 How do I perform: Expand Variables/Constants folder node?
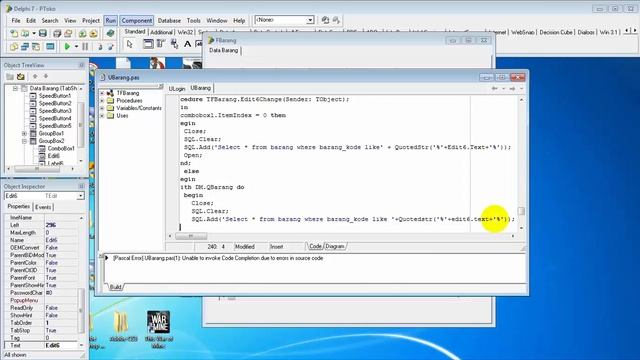point(102,108)
